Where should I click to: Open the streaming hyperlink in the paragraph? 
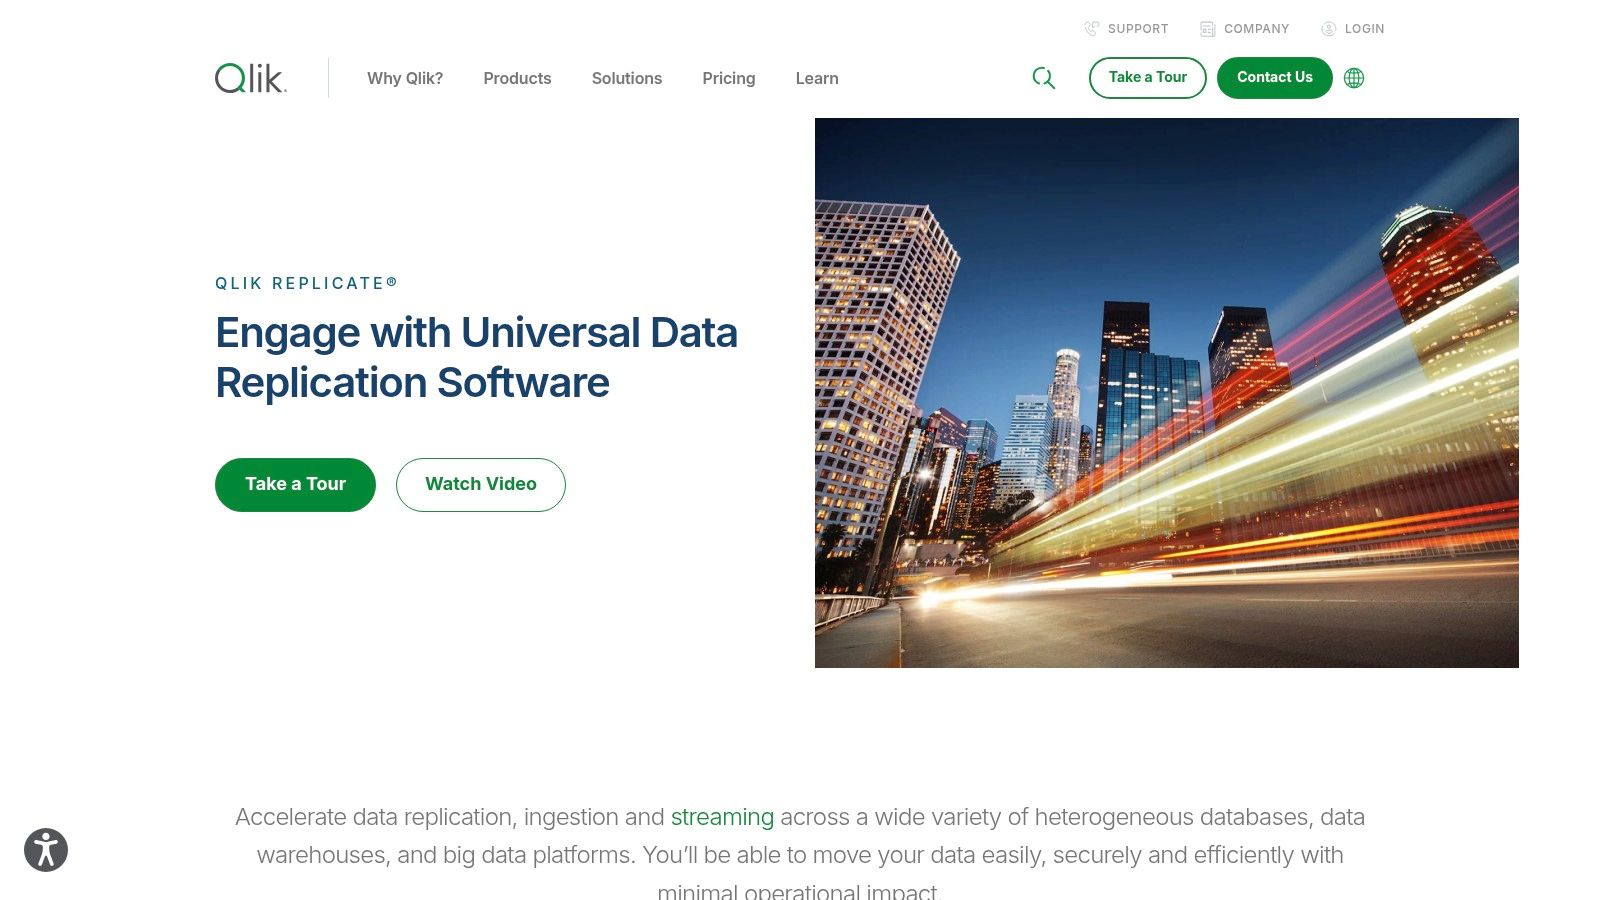[722, 817]
